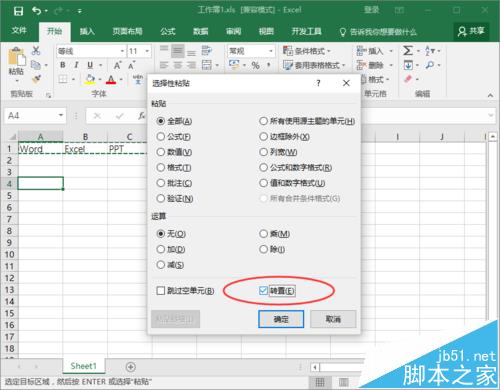Uncheck the 转置(E) checkbox
The width and height of the screenshot is (500, 390).
point(263,291)
